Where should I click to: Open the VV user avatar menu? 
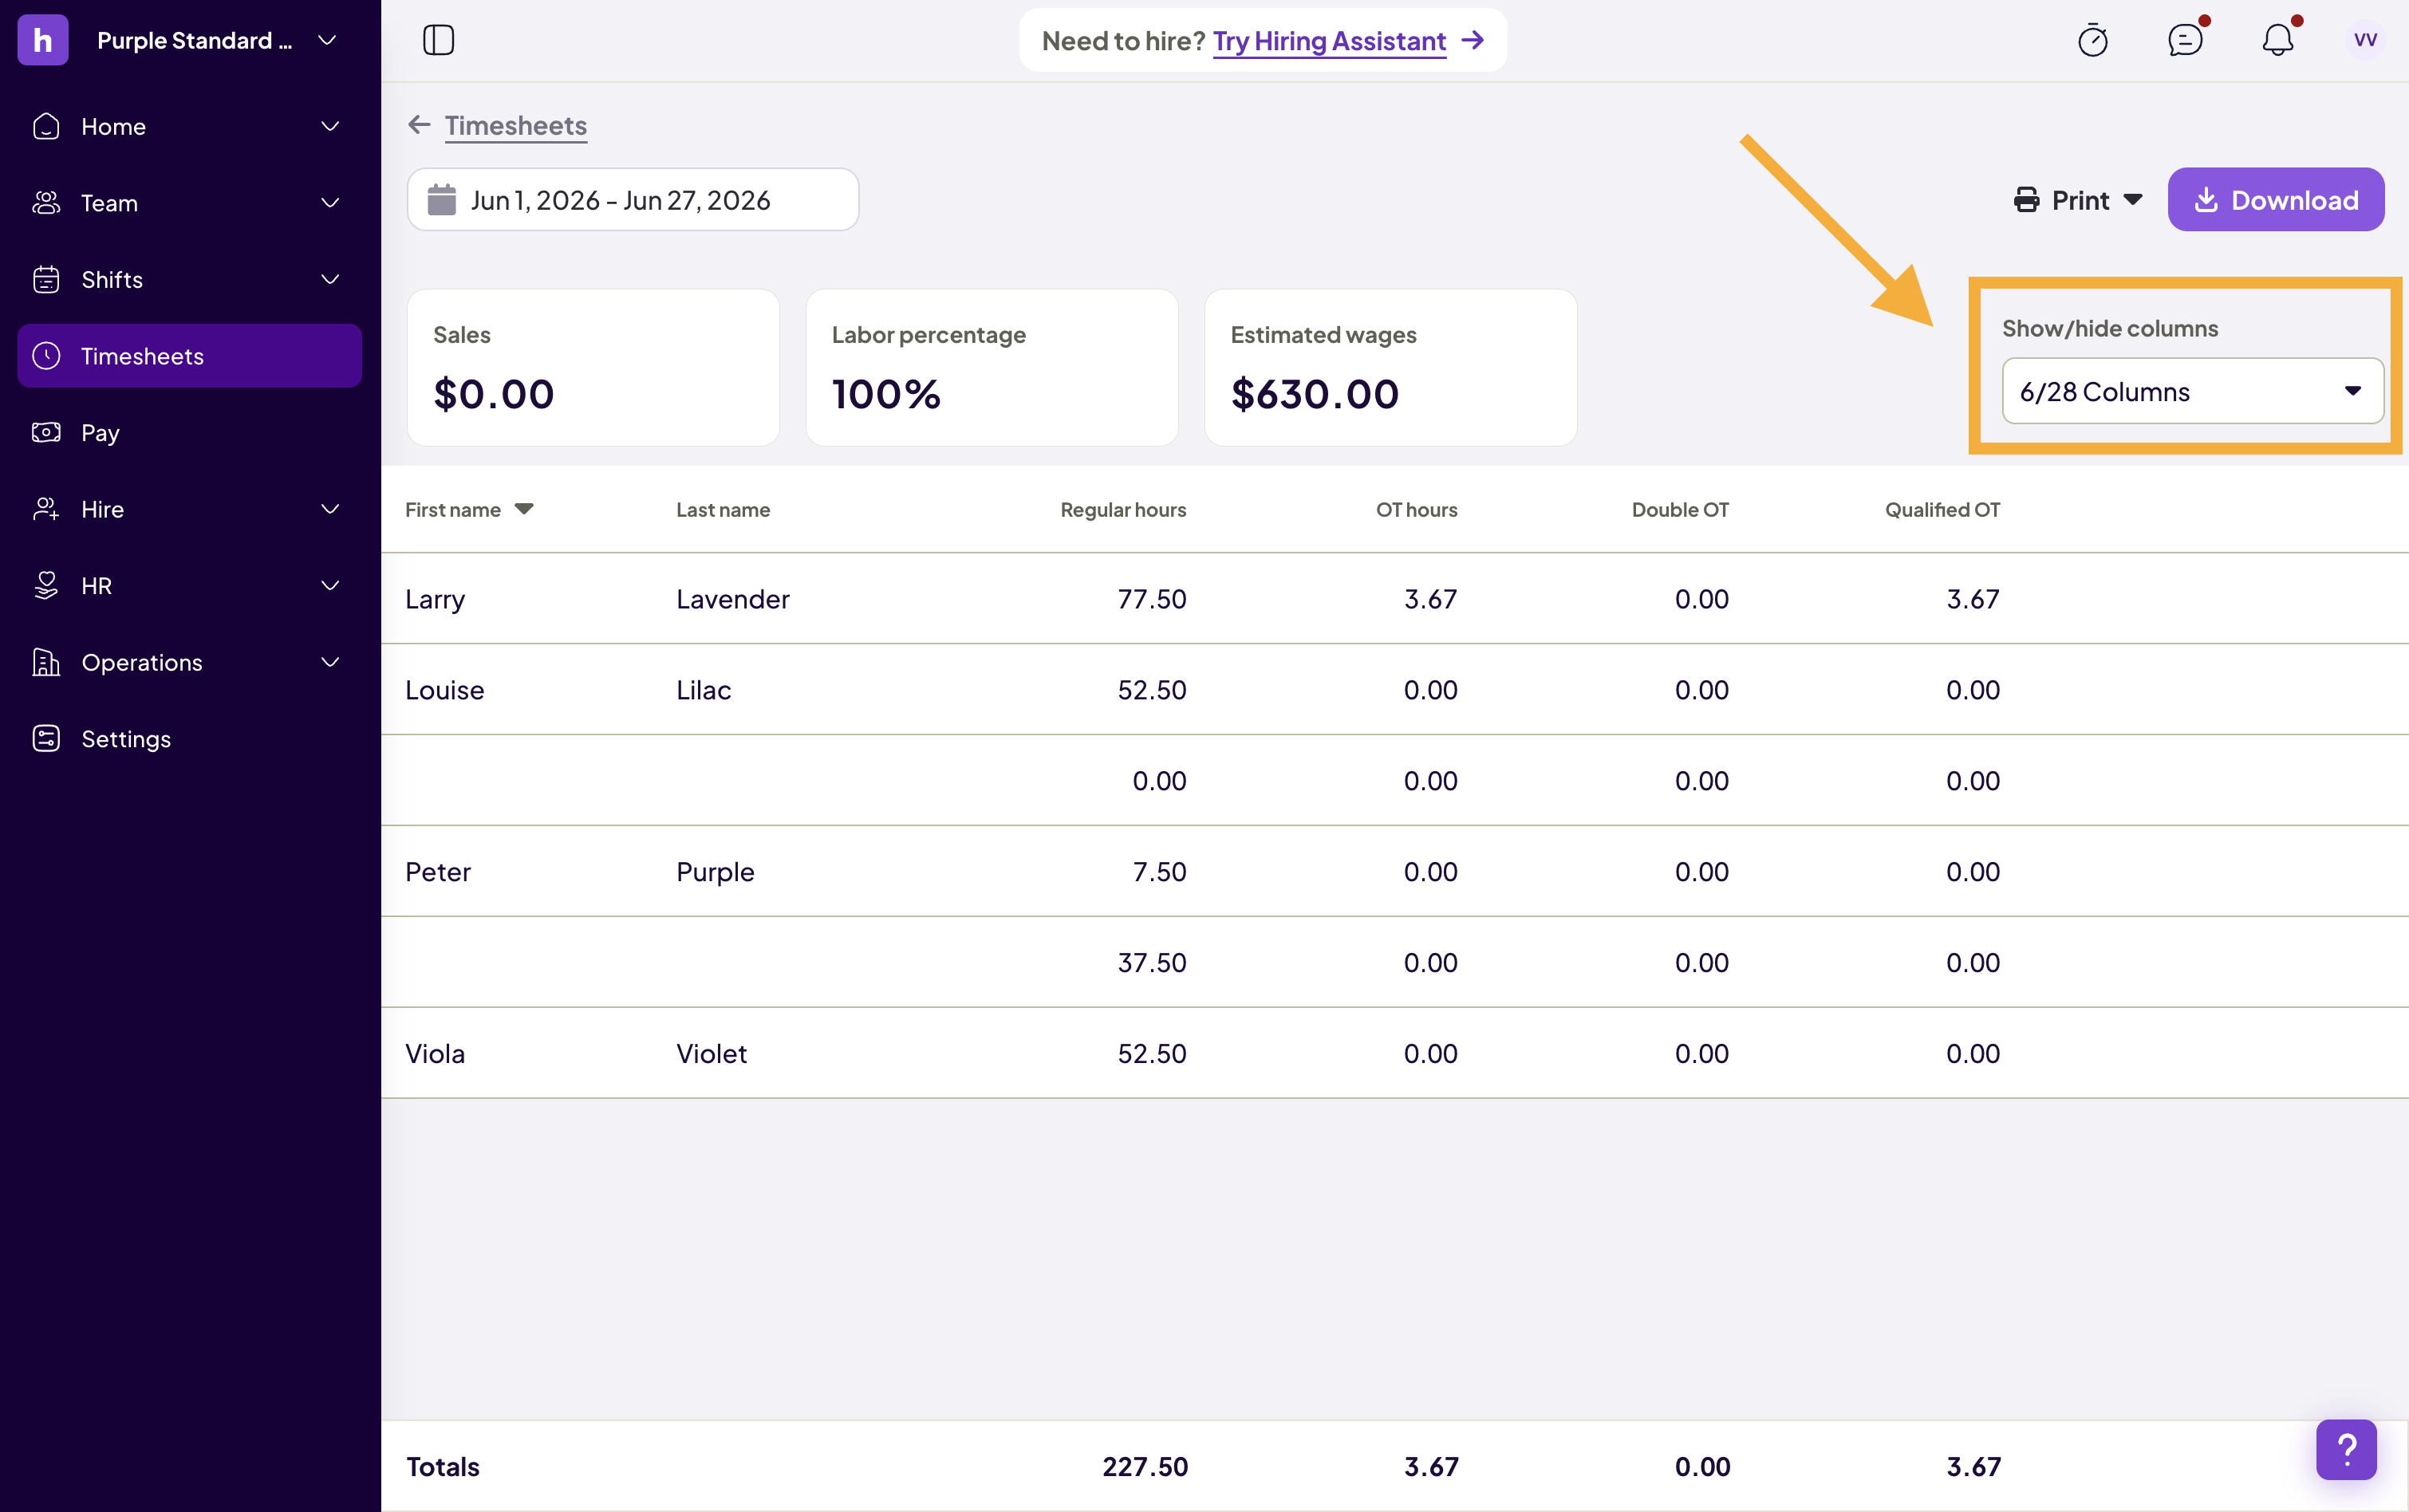coord(2365,40)
